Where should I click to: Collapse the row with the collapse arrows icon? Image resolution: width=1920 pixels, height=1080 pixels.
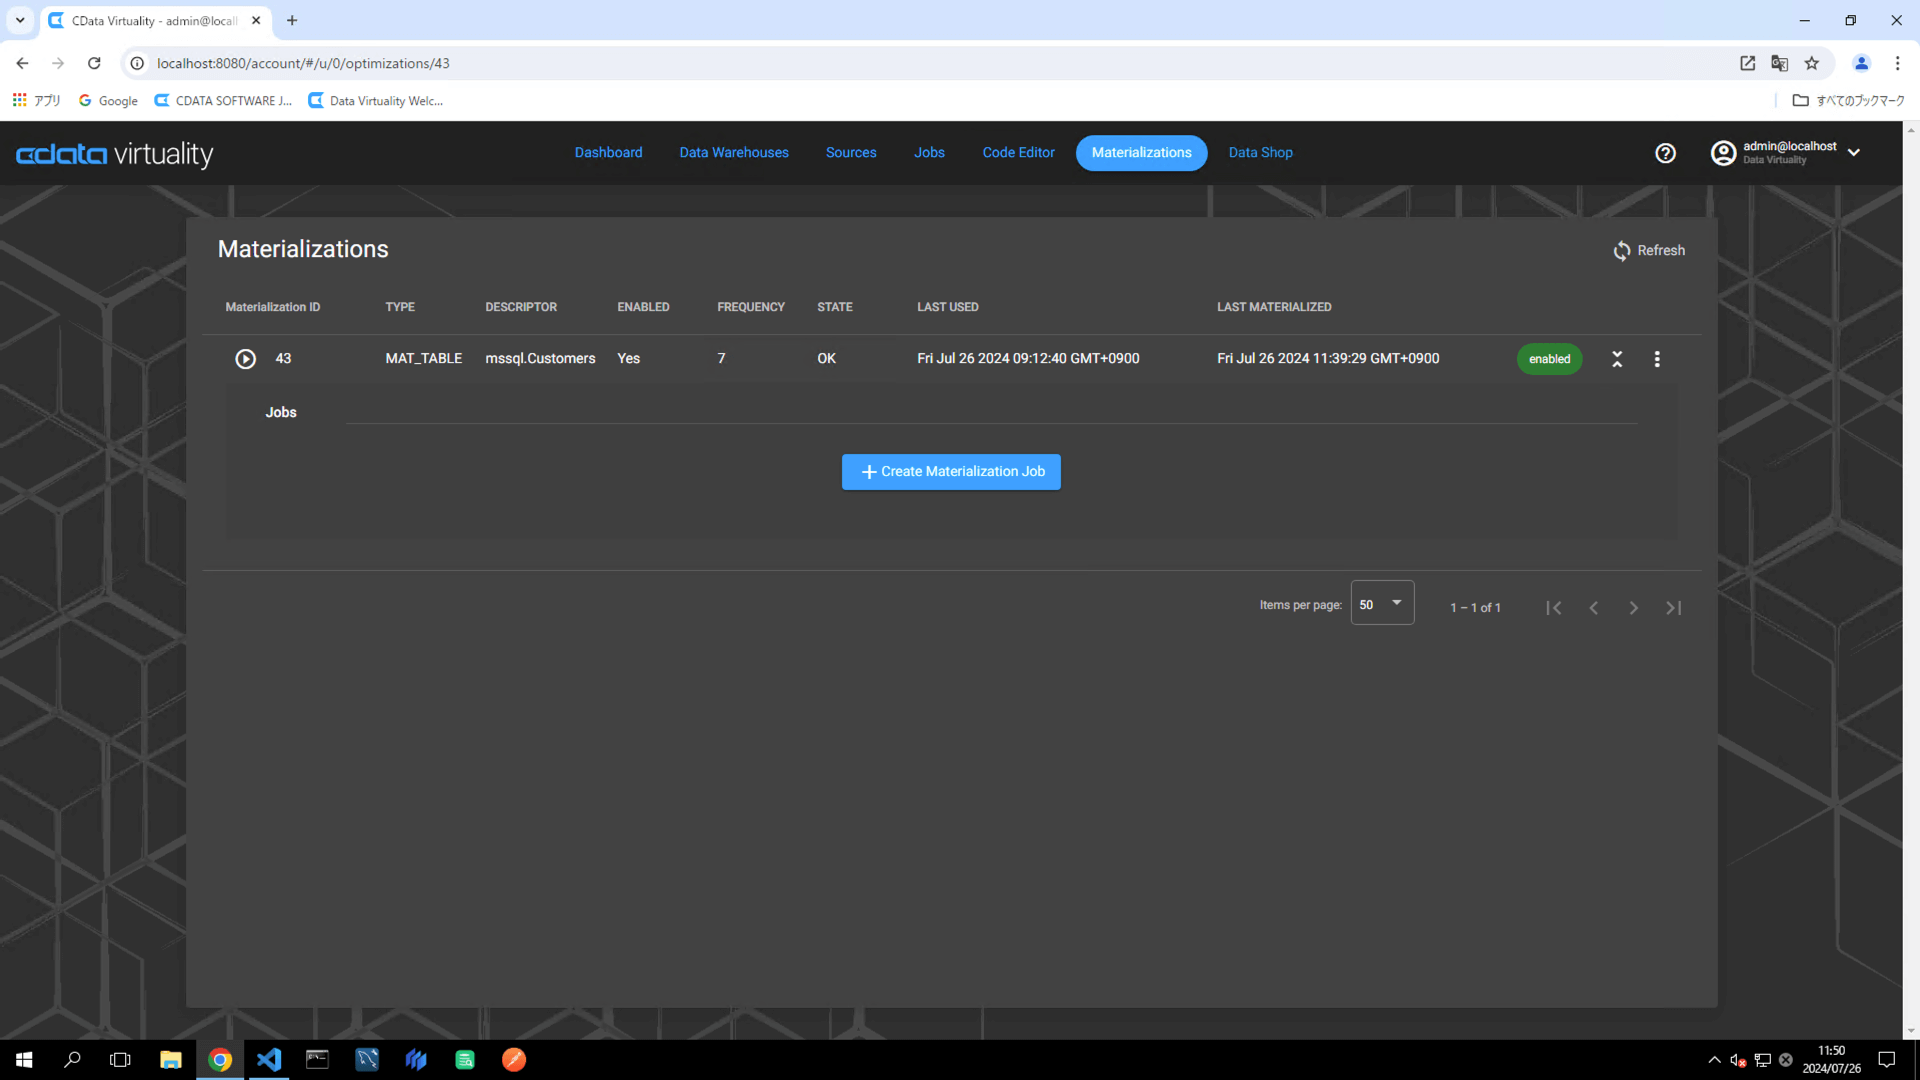click(1617, 359)
